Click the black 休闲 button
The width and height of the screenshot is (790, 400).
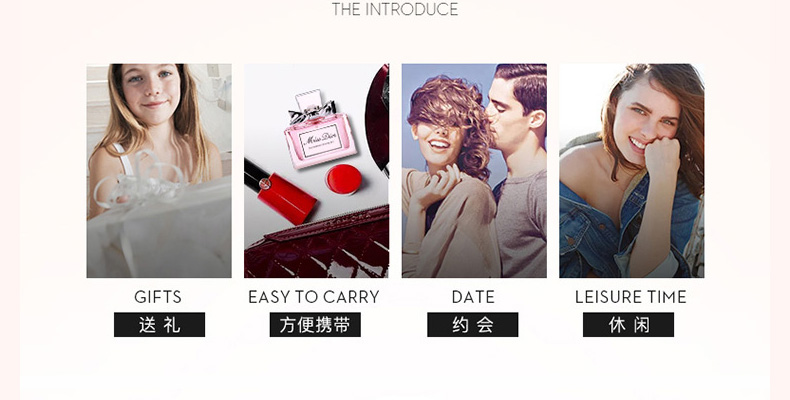point(628,324)
